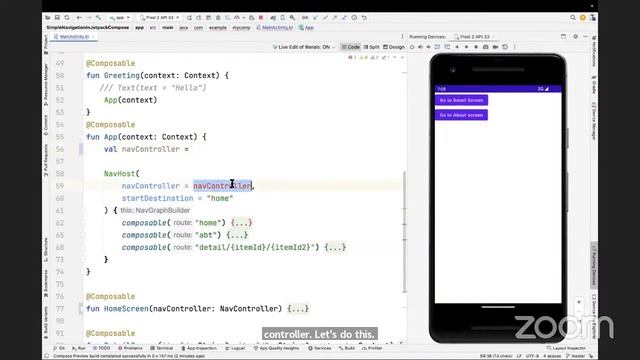Open the app run configuration dropdown
Viewport: 640px width, 360px height.
[119, 18]
